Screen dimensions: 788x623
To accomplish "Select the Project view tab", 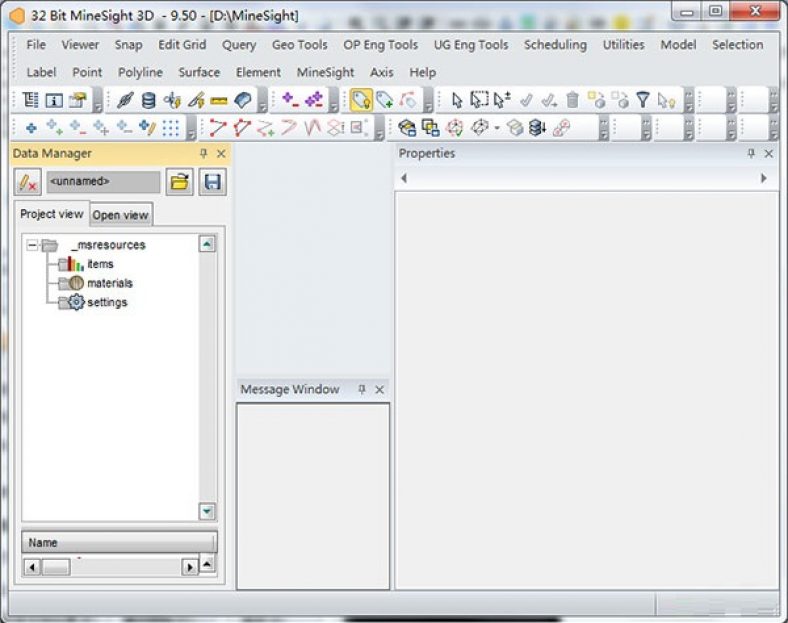I will [x=52, y=214].
